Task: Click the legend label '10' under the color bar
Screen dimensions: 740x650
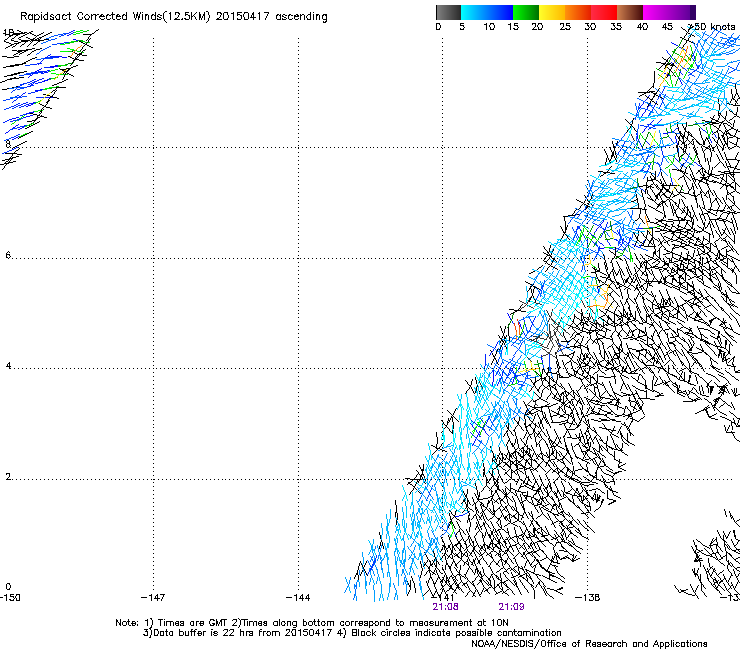Action: (x=489, y=27)
